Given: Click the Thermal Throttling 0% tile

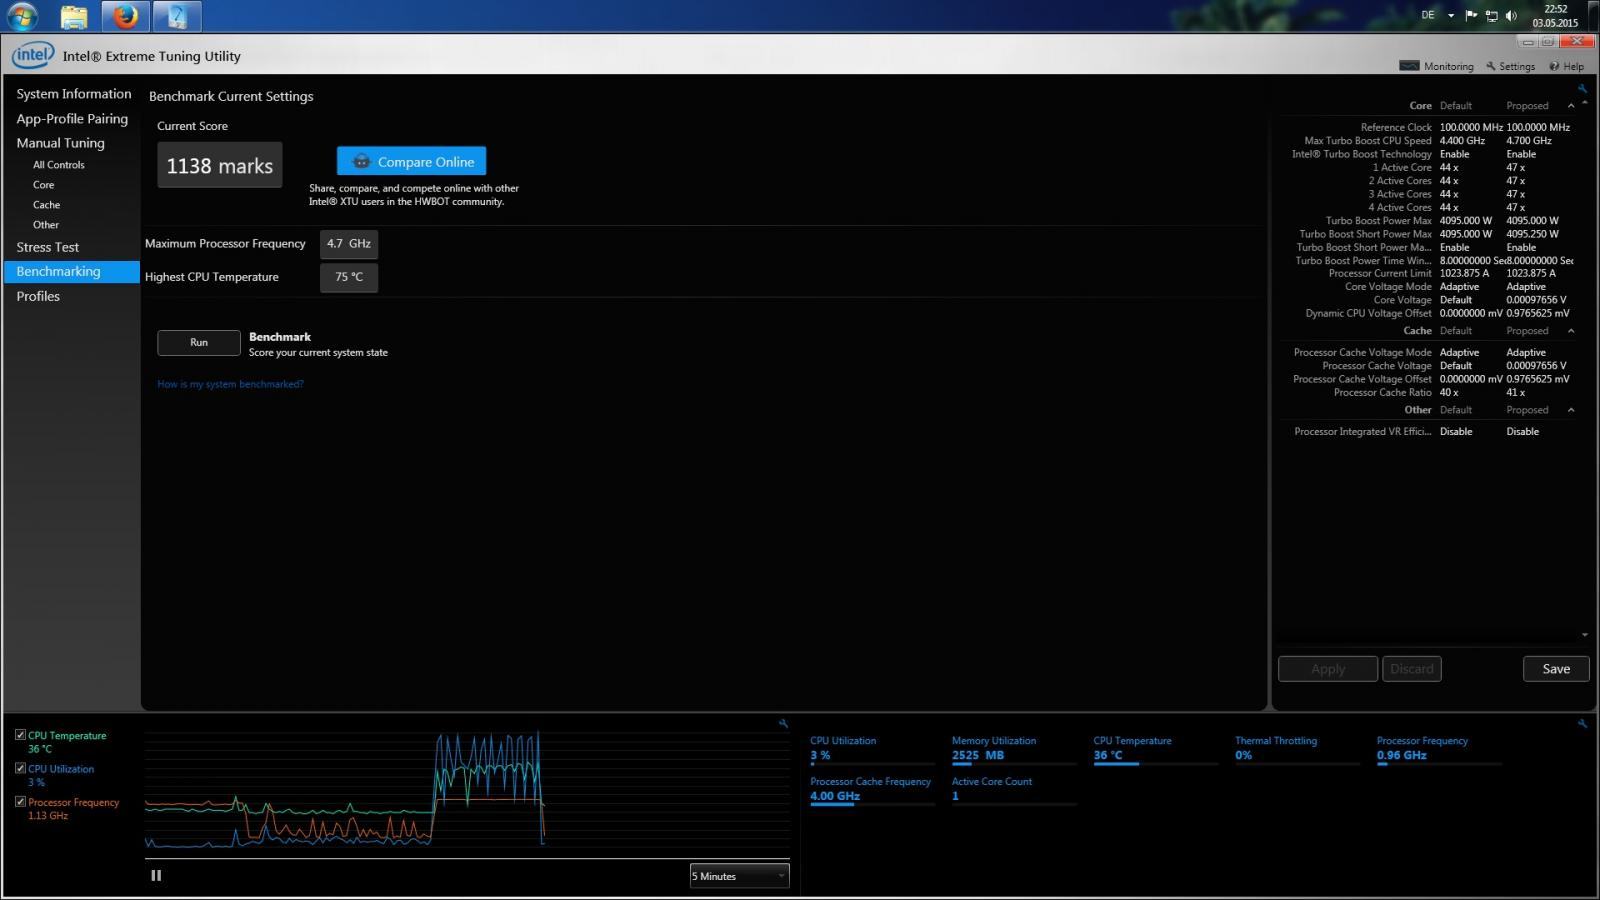Looking at the screenshot, I should click(x=1297, y=750).
